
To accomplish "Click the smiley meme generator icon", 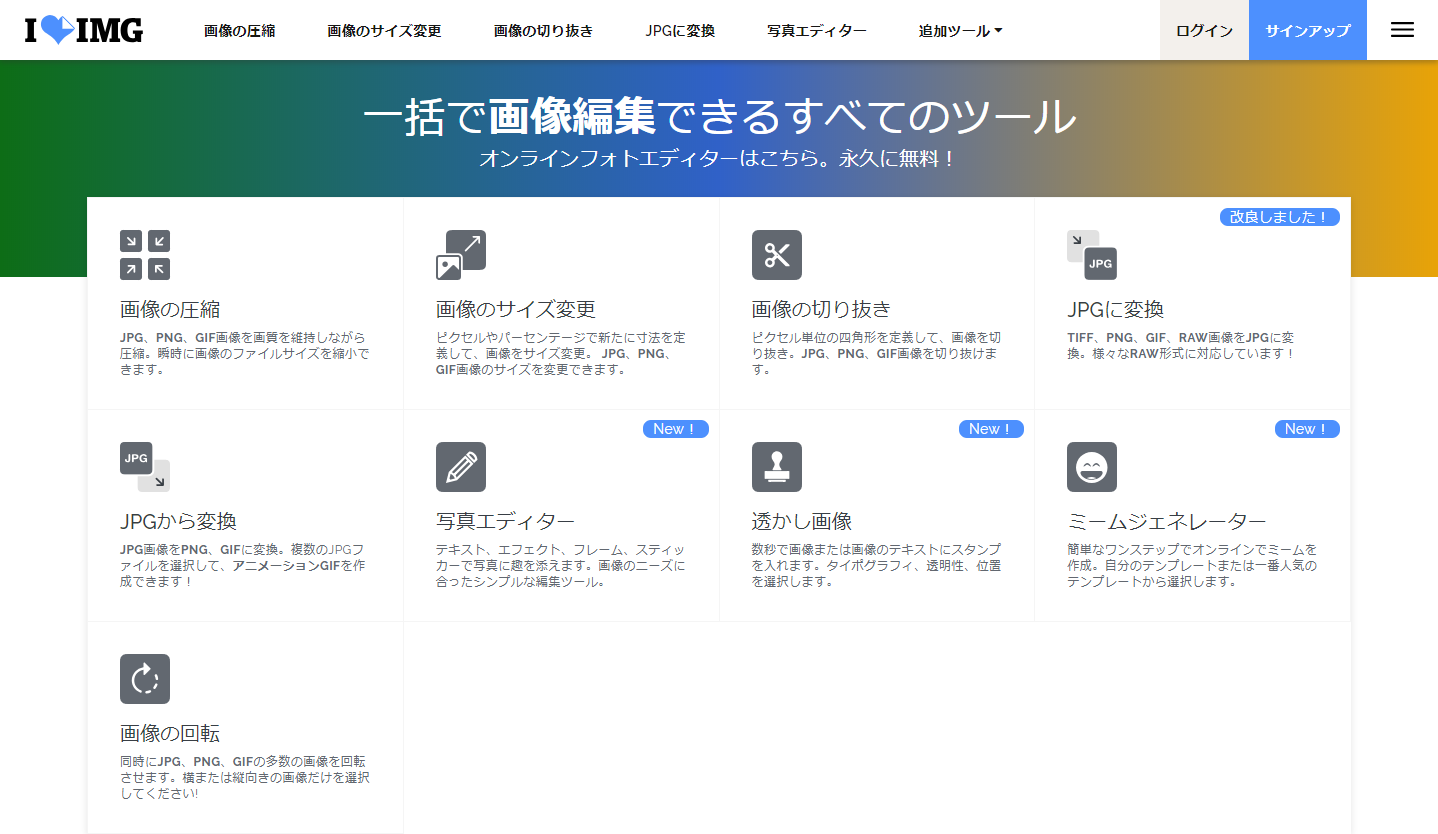I will click(1092, 467).
